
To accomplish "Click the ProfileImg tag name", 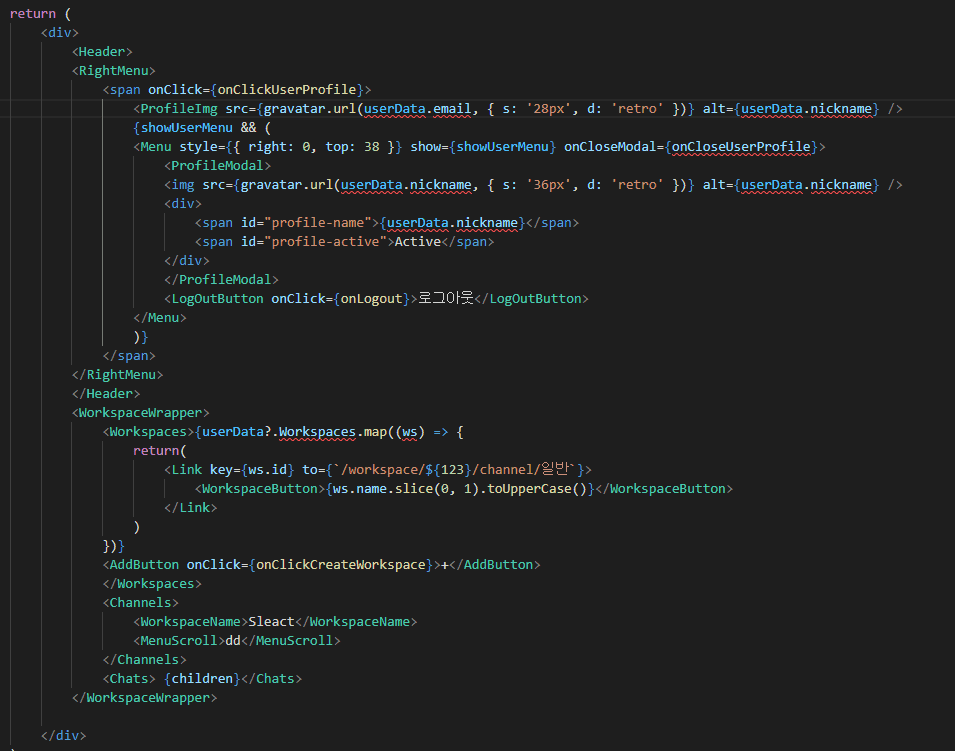I will coord(179,108).
